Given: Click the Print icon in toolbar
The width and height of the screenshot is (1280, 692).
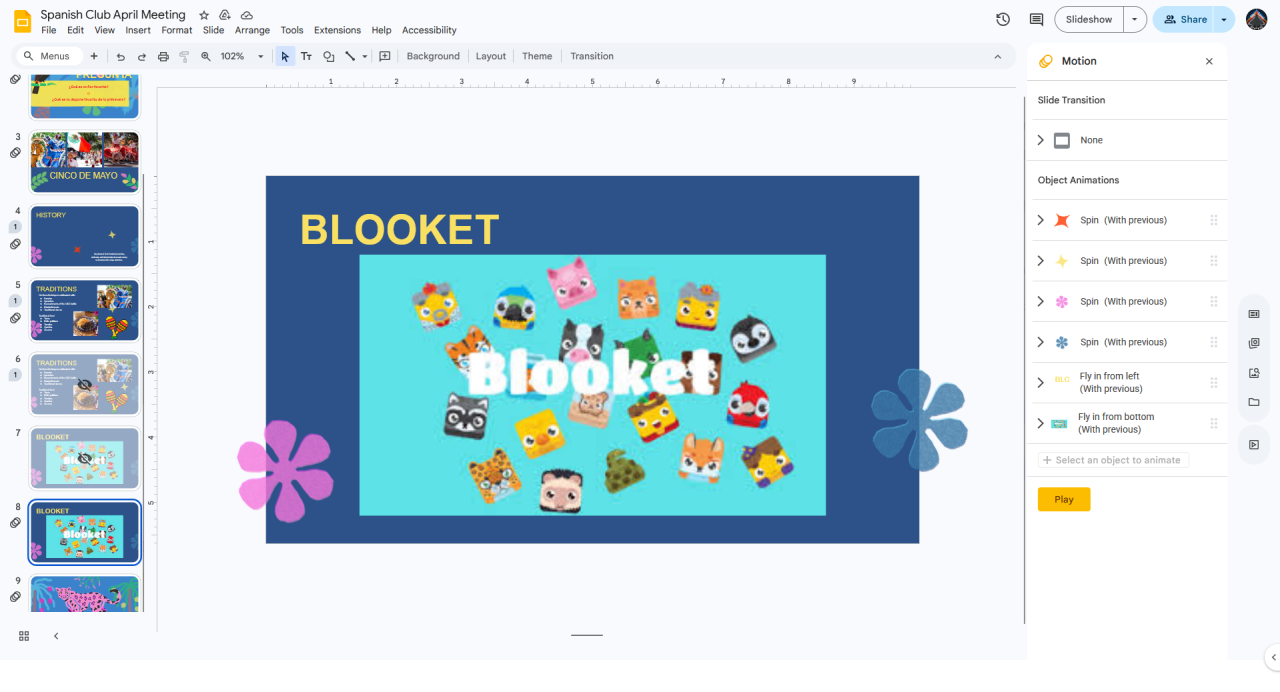Looking at the screenshot, I should pos(163,57).
